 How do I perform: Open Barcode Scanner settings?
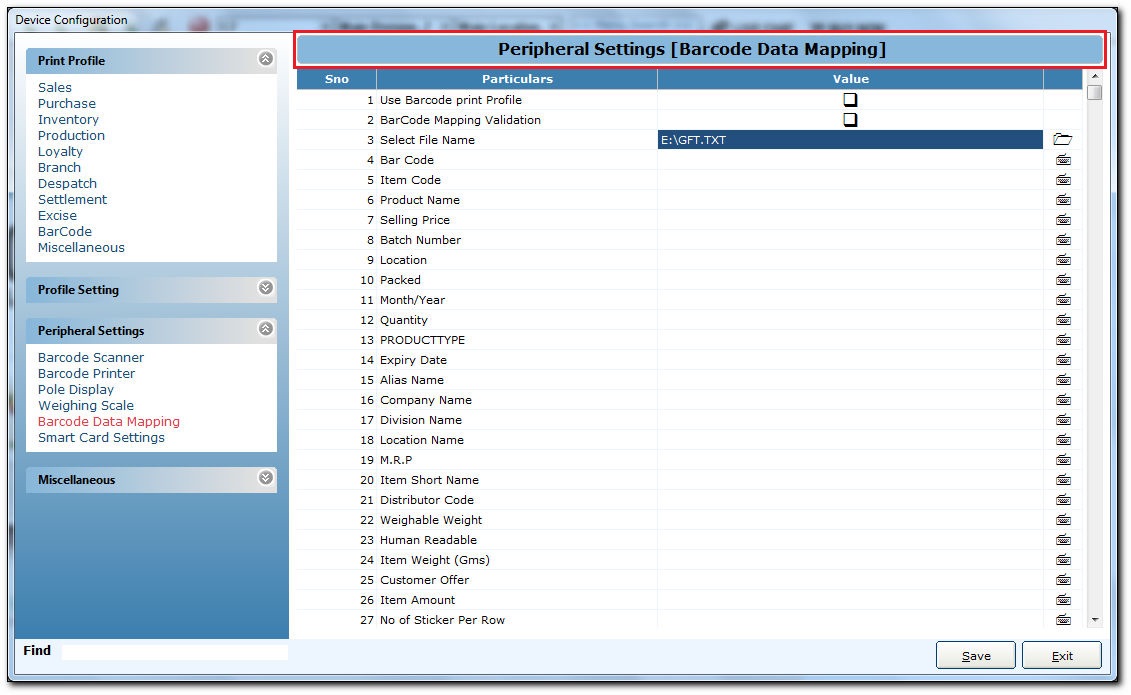click(x=91, y=358)
